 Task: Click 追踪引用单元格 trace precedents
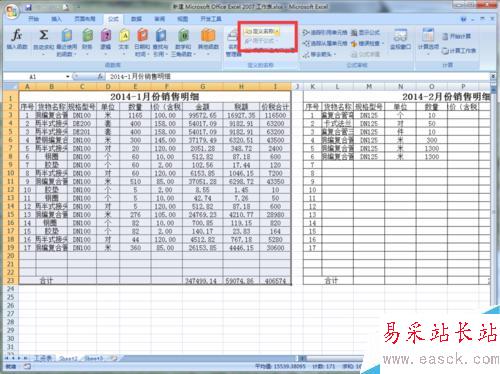click(325, 33)
